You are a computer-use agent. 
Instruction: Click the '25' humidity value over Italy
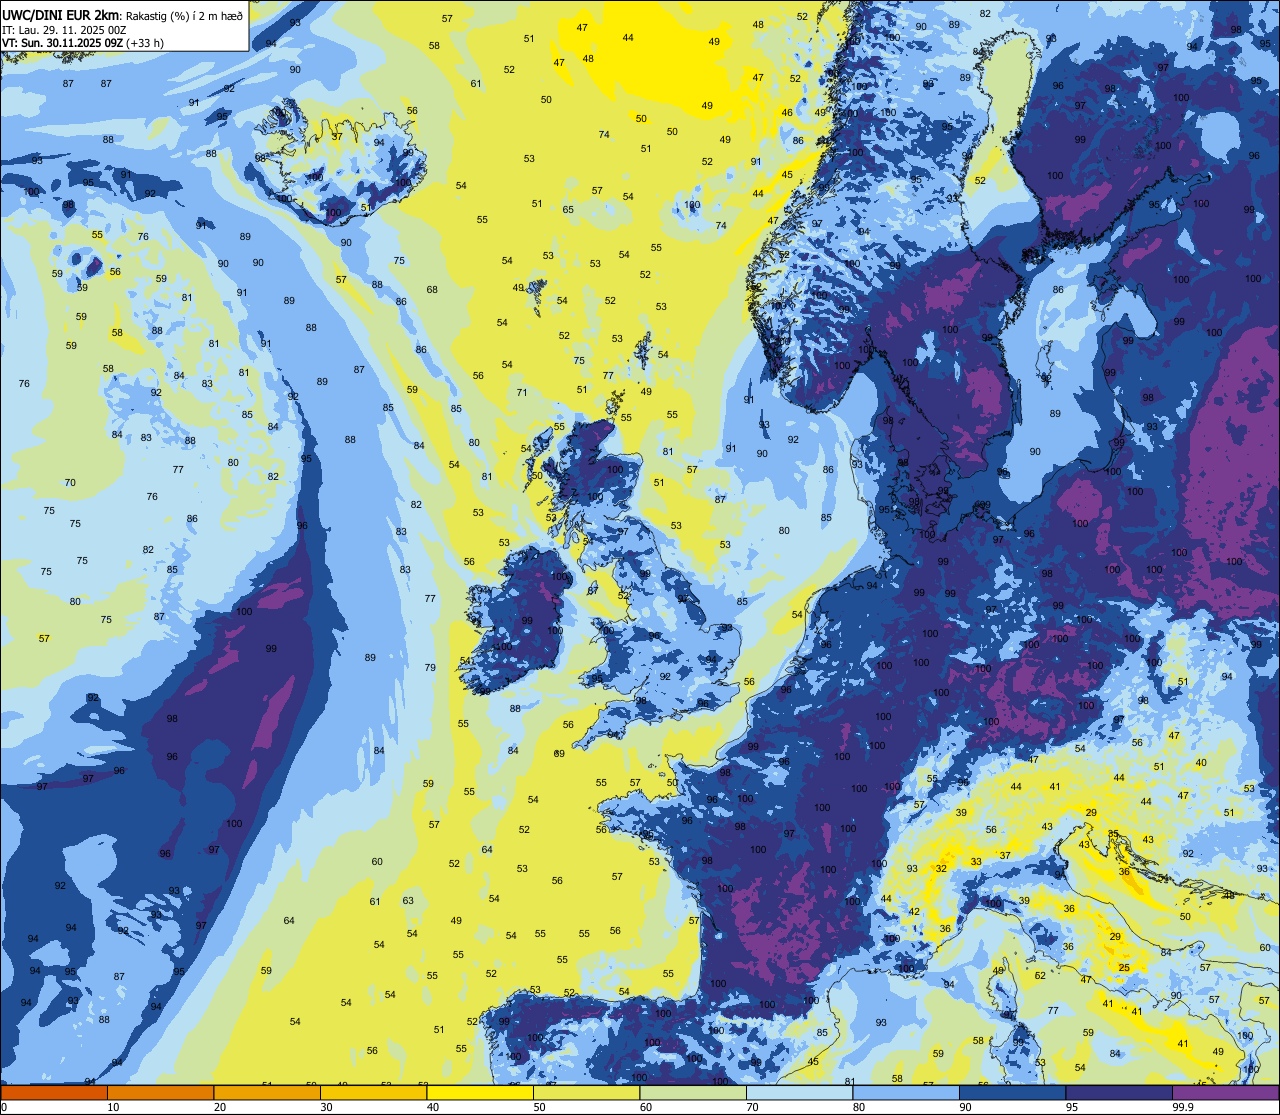click(x=1124, y=968)
